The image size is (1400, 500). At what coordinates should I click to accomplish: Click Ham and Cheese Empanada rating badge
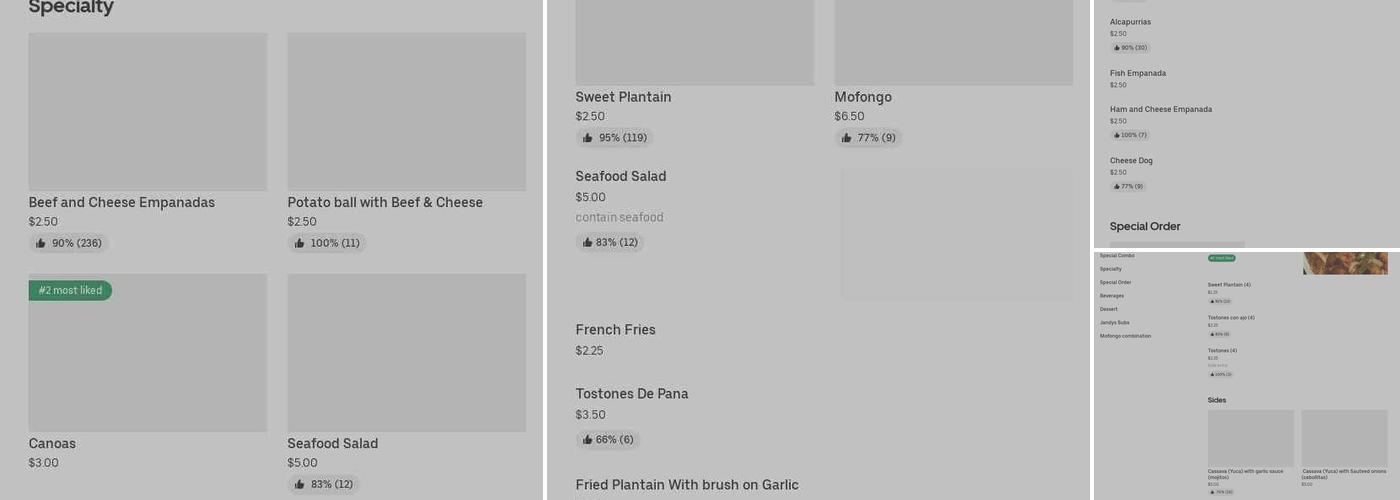1130,135
